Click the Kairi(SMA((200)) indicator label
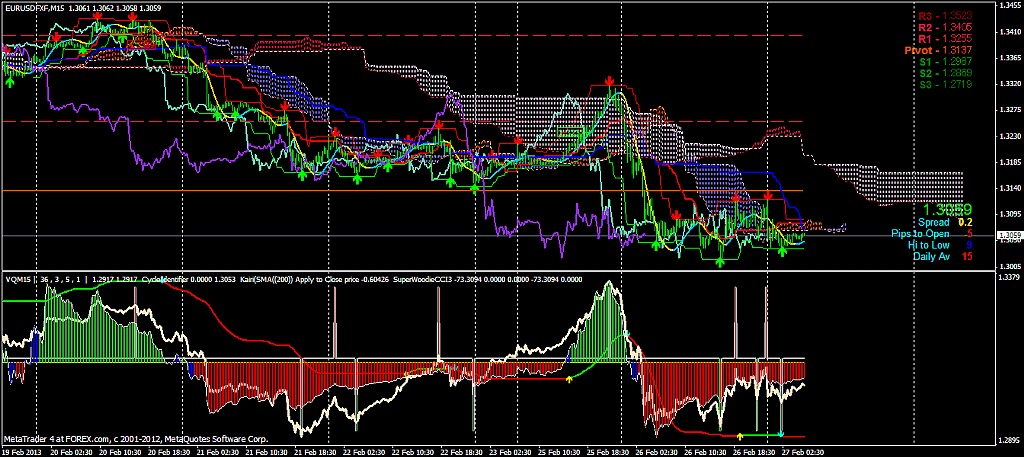 click(268, 279)
